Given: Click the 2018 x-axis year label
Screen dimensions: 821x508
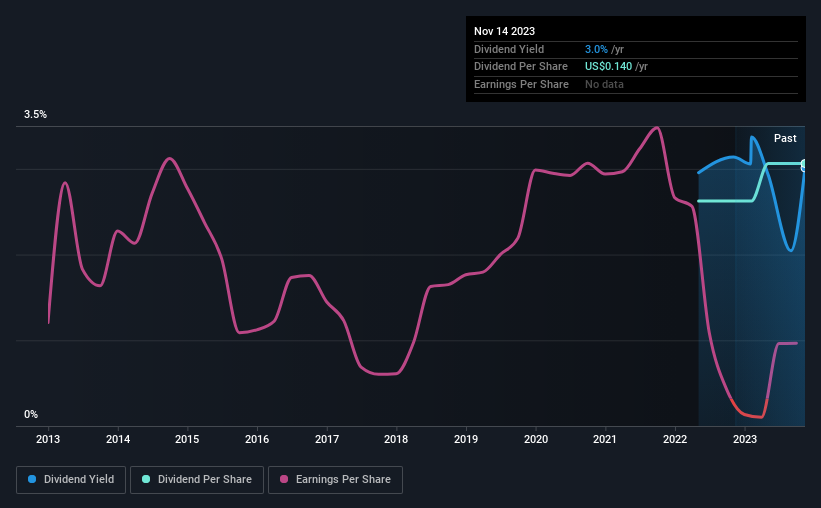Looking at the screenshot, I should pyautogui.click(x=396, y=438).
